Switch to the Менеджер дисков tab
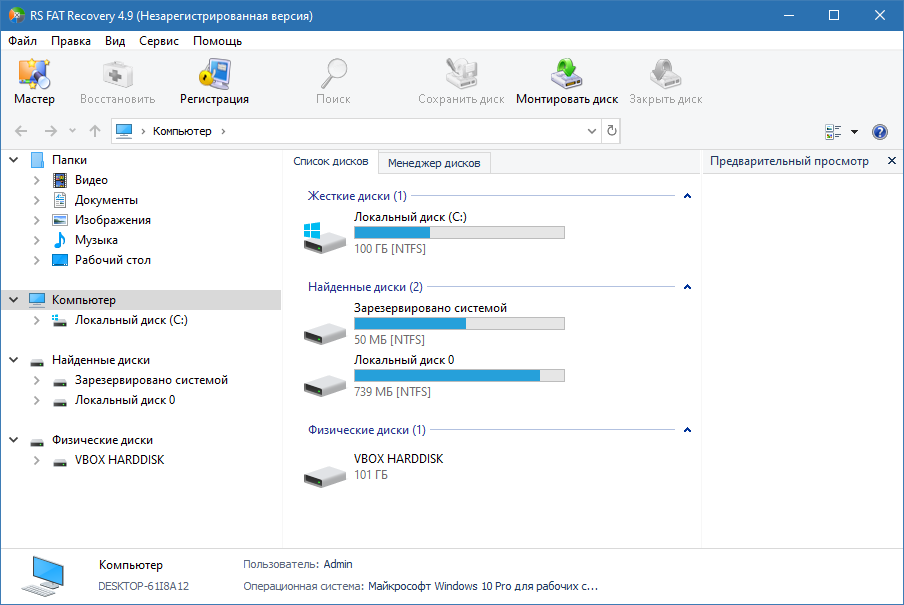This screenshot has width=904, height=605. (x=434, y=163)
